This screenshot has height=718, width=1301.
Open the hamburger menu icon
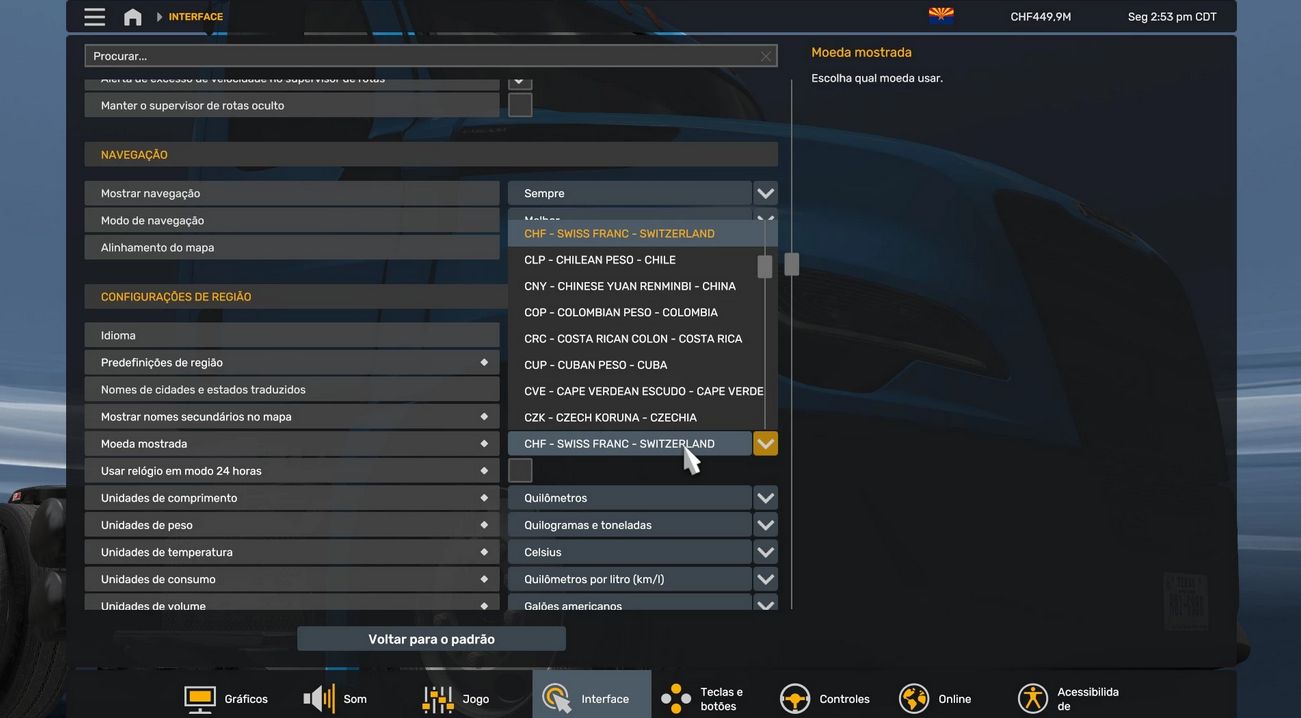[95, 17]
